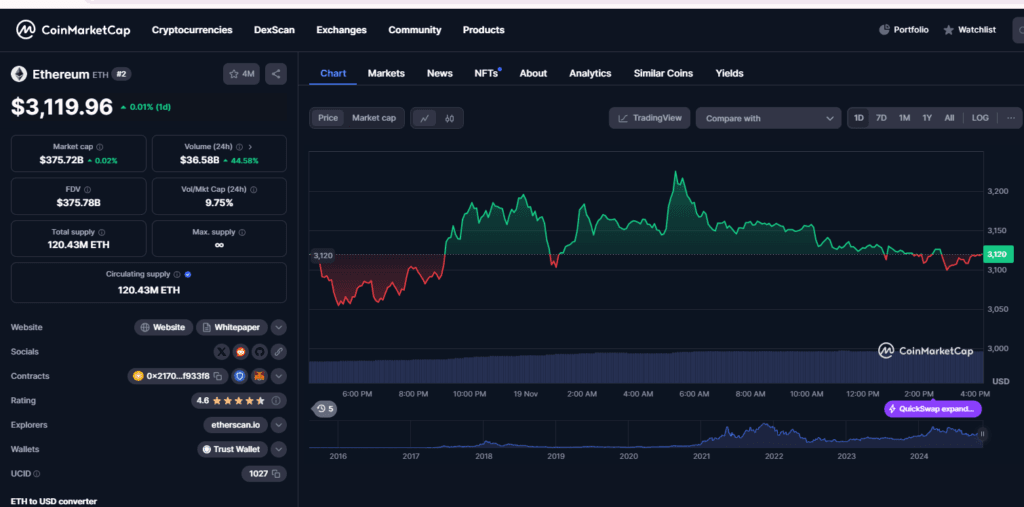1024x507 pixels.
Task: Switch to the Analytics tab
Action: 590,73
